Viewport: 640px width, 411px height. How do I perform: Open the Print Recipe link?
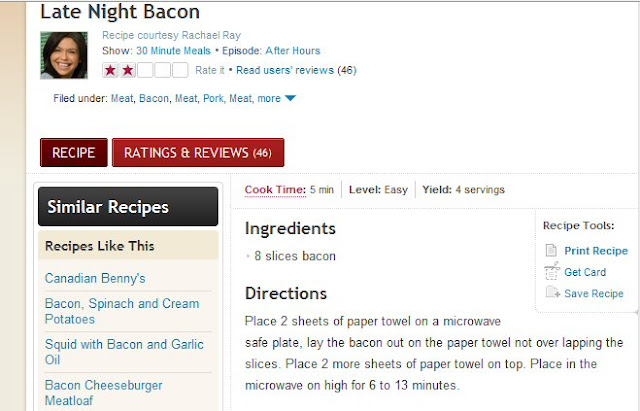[596, 251]
